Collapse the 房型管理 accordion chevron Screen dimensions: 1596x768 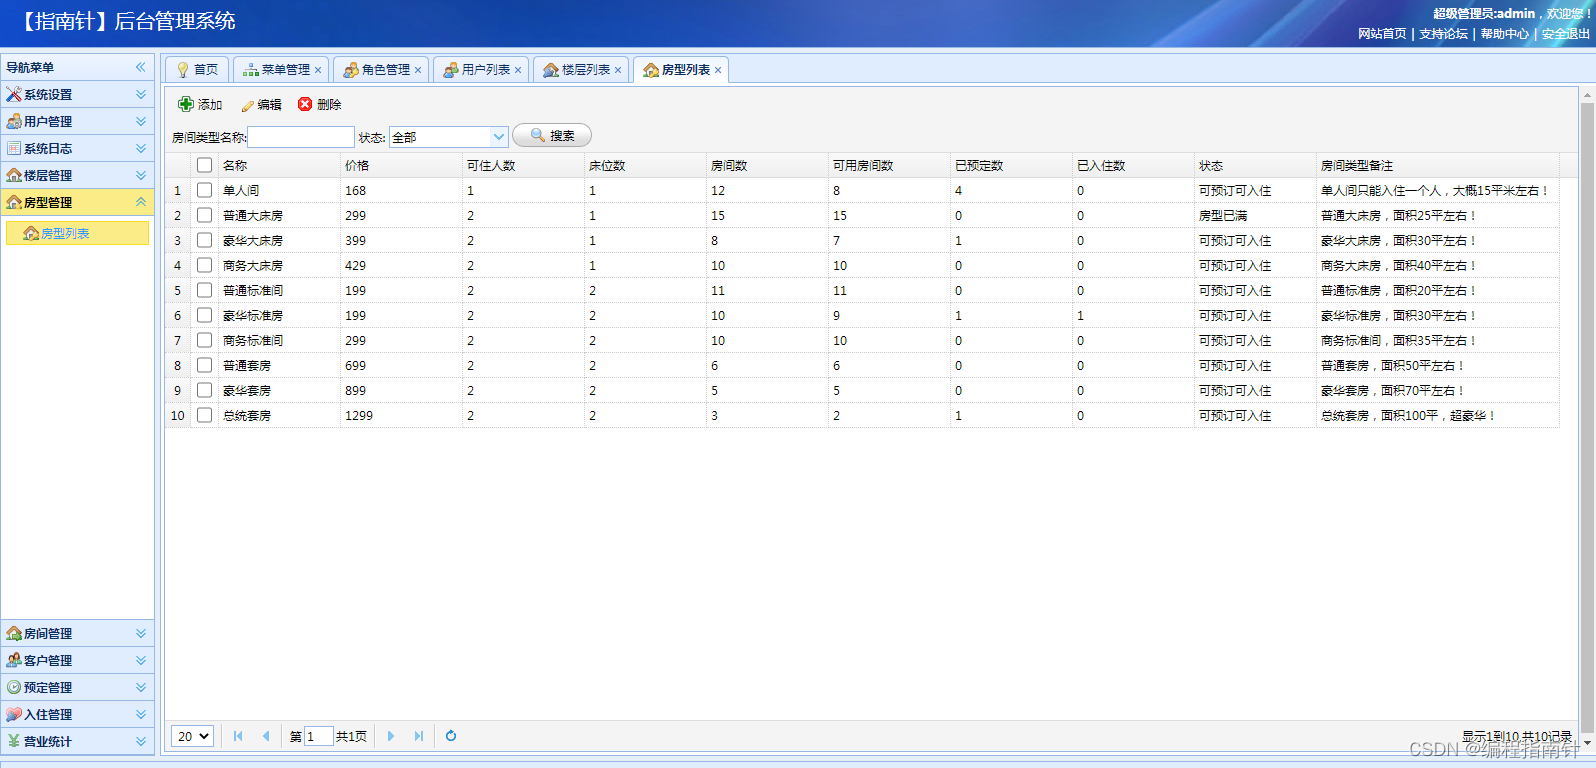pyautogui.click(x=141, y=202)
